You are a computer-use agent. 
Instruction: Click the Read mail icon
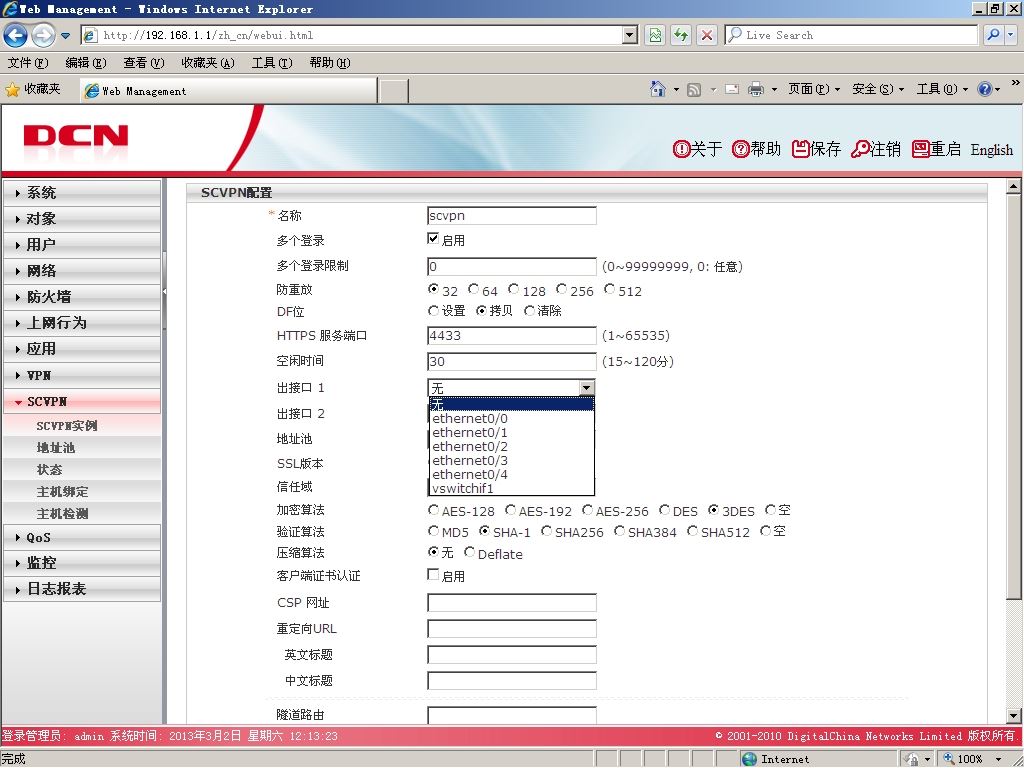click(732, 89)
